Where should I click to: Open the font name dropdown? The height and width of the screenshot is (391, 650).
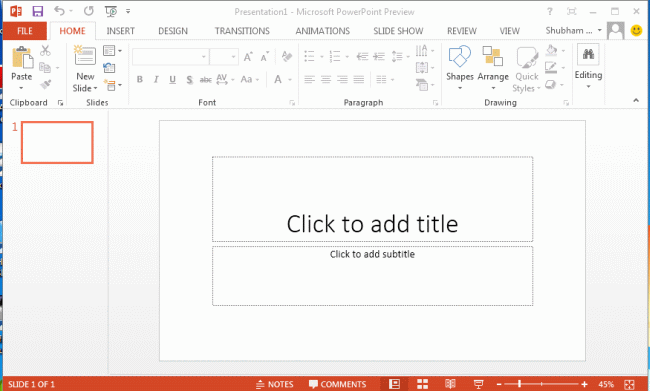click(204, 57)
